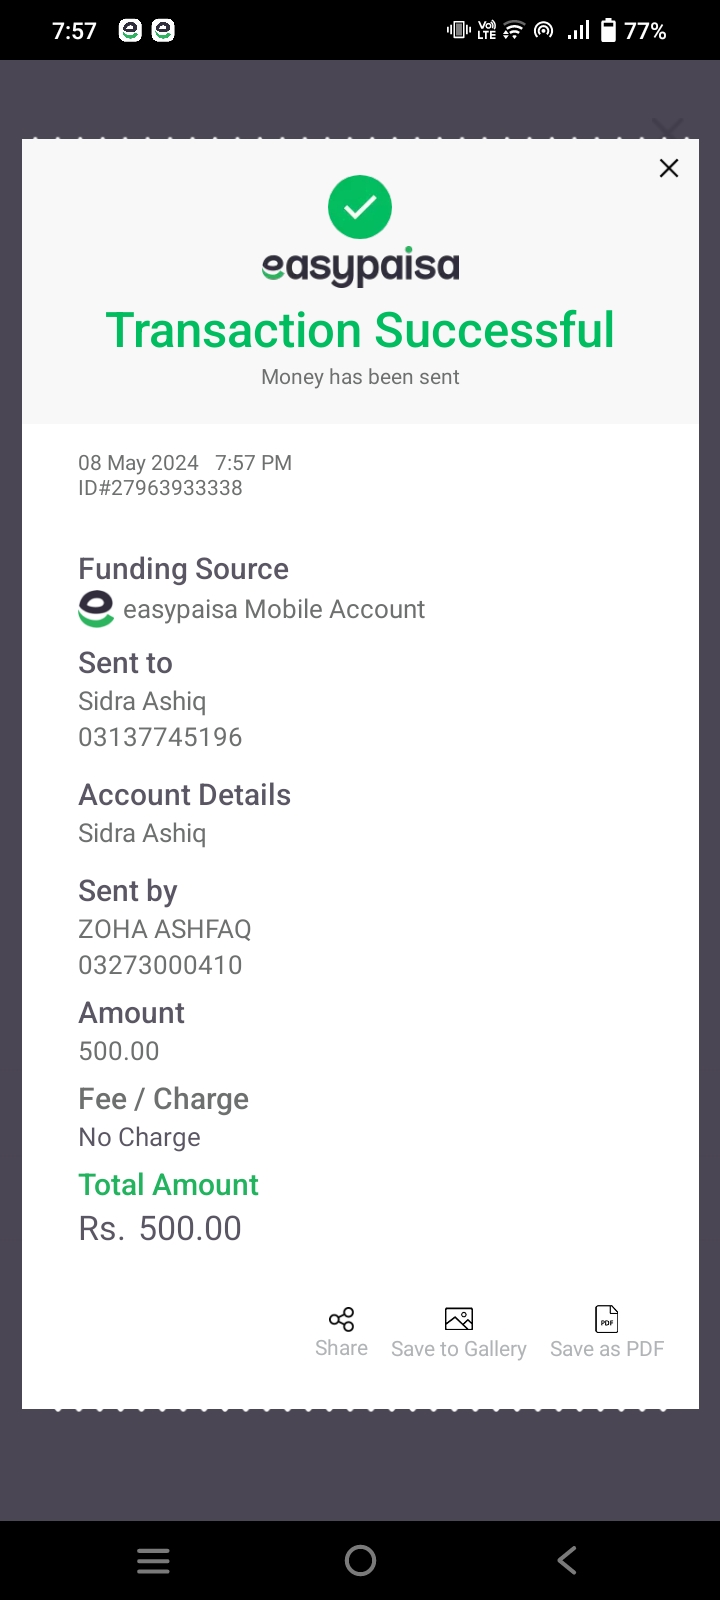Tap recipient phone number 03137745196
Image resolution: width=720 pixels, height=1600 pixels.
[160, 737]
